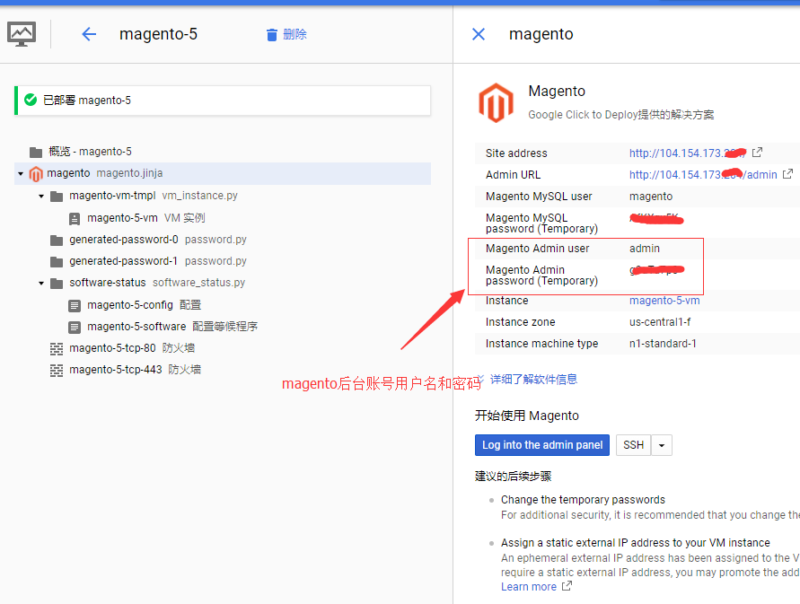800x604 pixels.
Task: Click the us-central1-f zone value
Action: [x=660, y=322]
